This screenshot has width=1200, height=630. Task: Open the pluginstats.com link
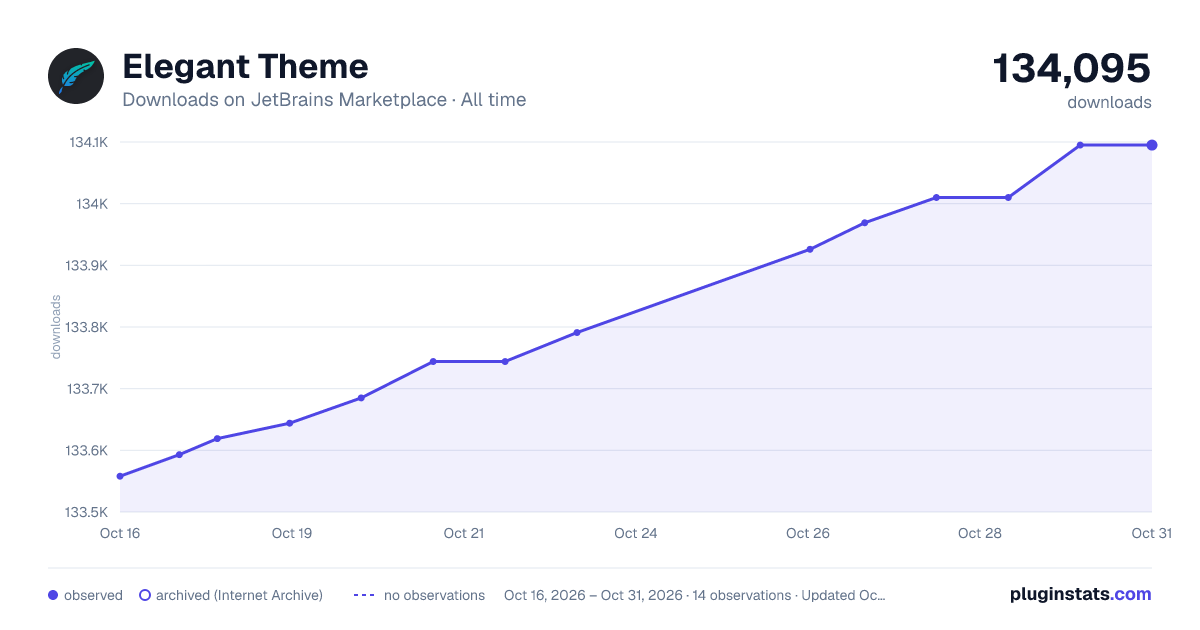pos(1080,594)
